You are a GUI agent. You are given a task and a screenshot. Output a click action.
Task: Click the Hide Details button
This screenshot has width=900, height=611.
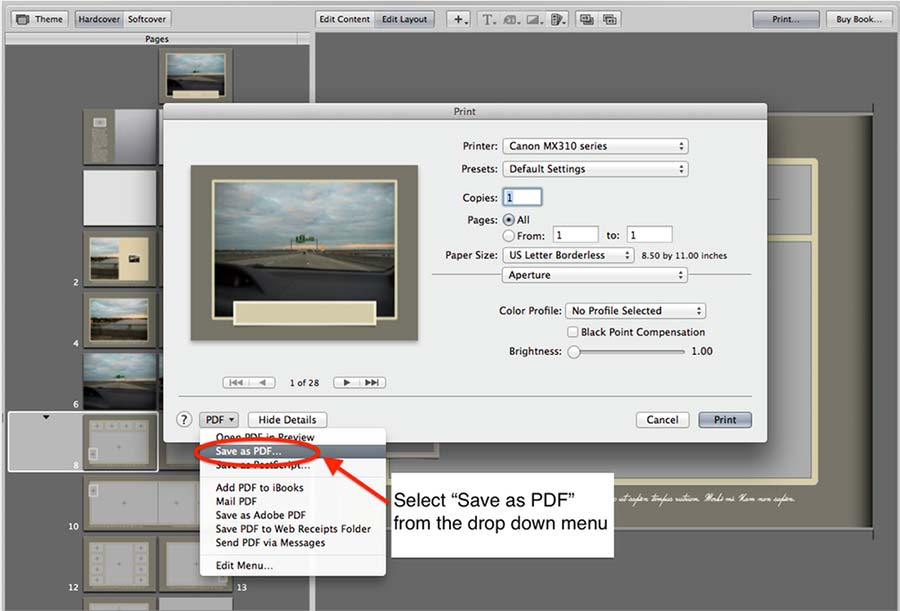pyautogui.click(x=287, y=420)
